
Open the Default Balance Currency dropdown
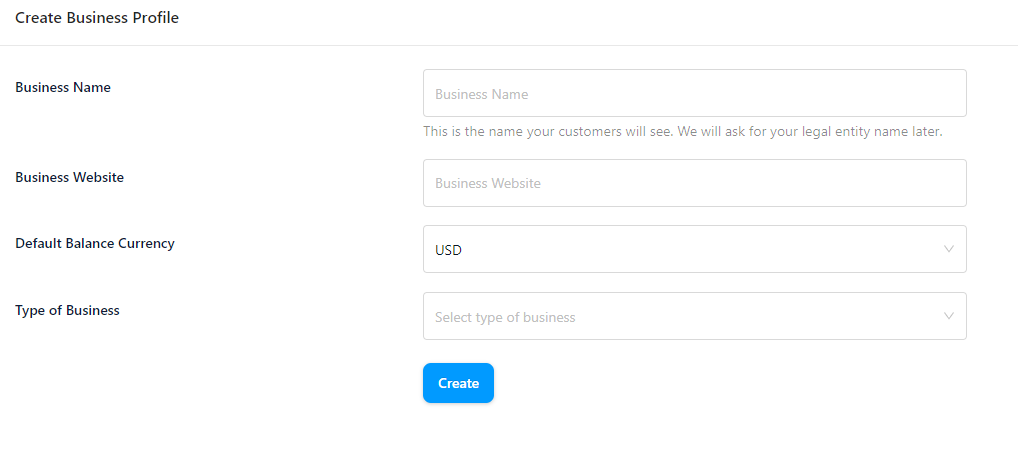click(x=695, y=249)
